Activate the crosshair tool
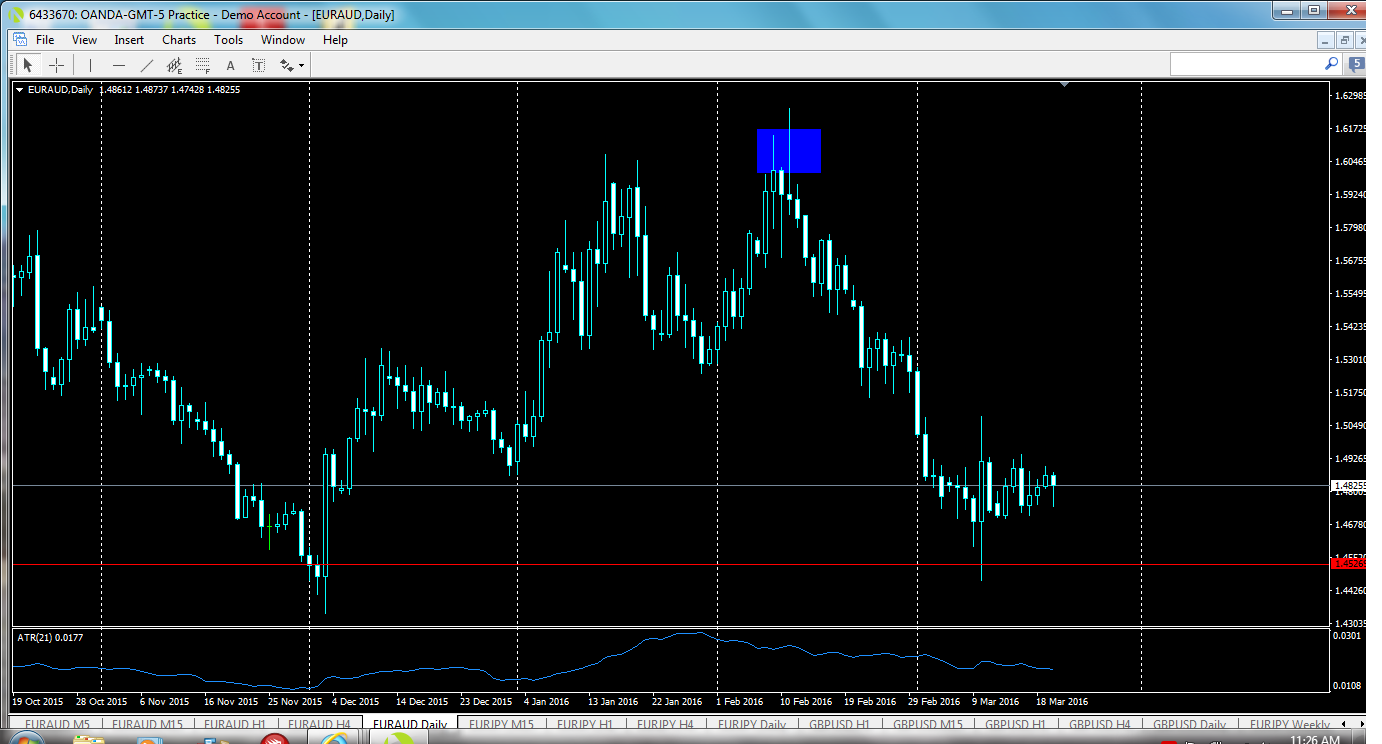Screen dimensions: 1382x744 [56, 65]
